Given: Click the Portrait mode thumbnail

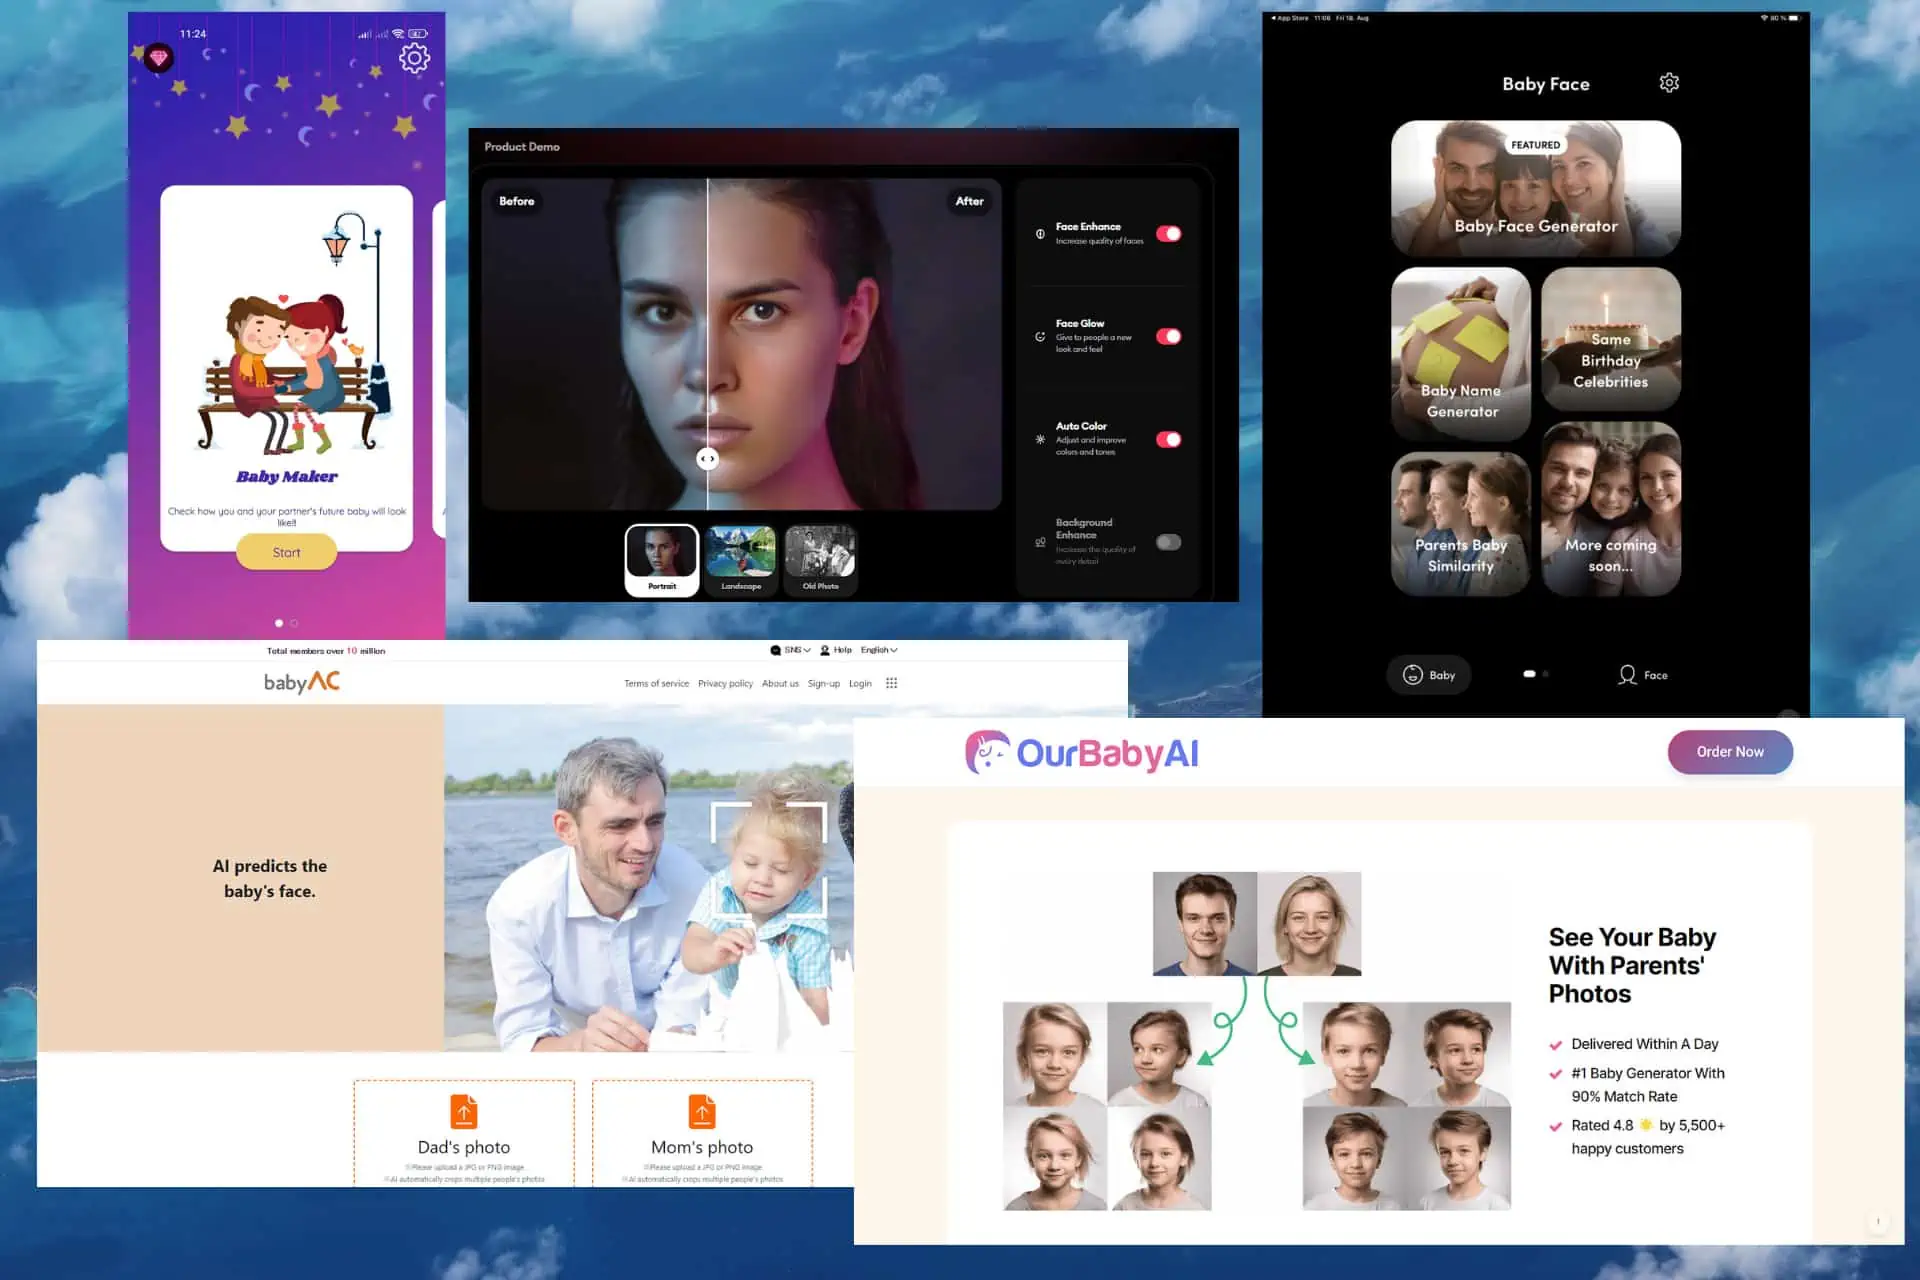Looking at the screenshot, I should pyautogui.click(x=661, y=557).
